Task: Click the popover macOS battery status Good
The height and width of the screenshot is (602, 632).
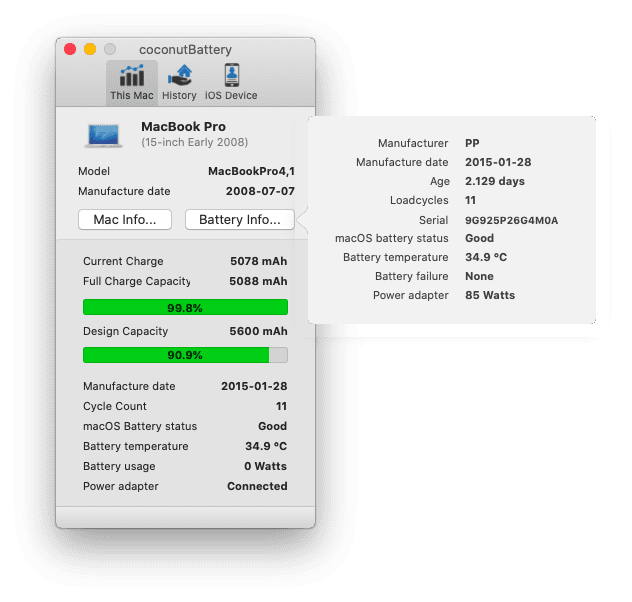Action: 479,238
